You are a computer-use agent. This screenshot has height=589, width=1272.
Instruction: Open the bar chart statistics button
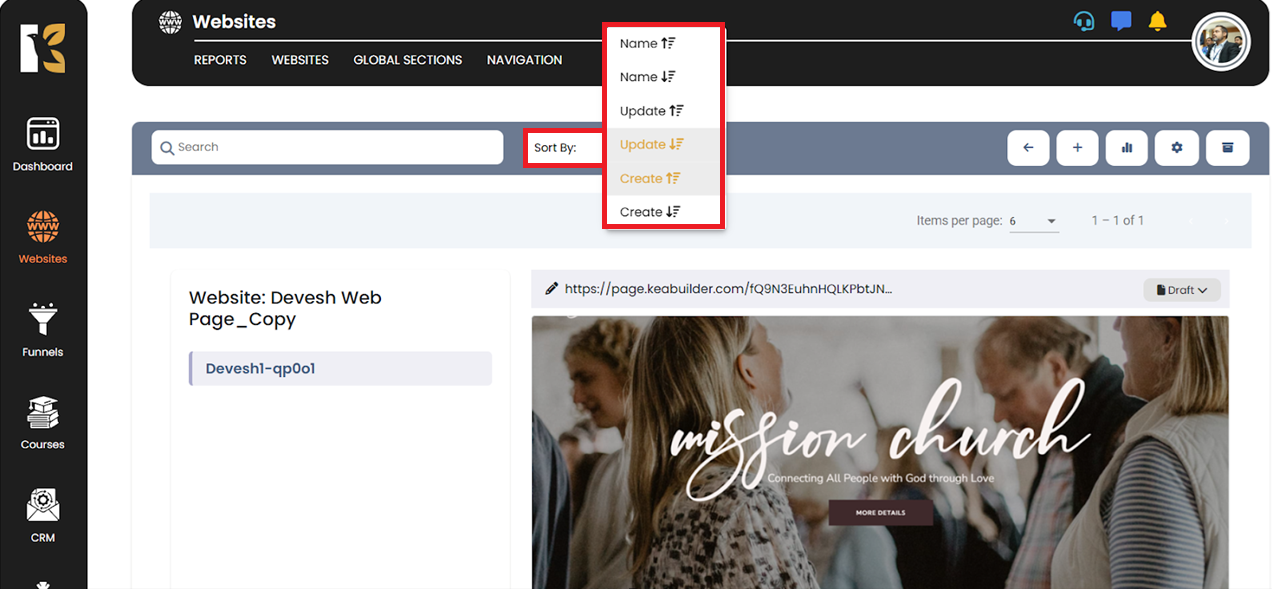1127,148
